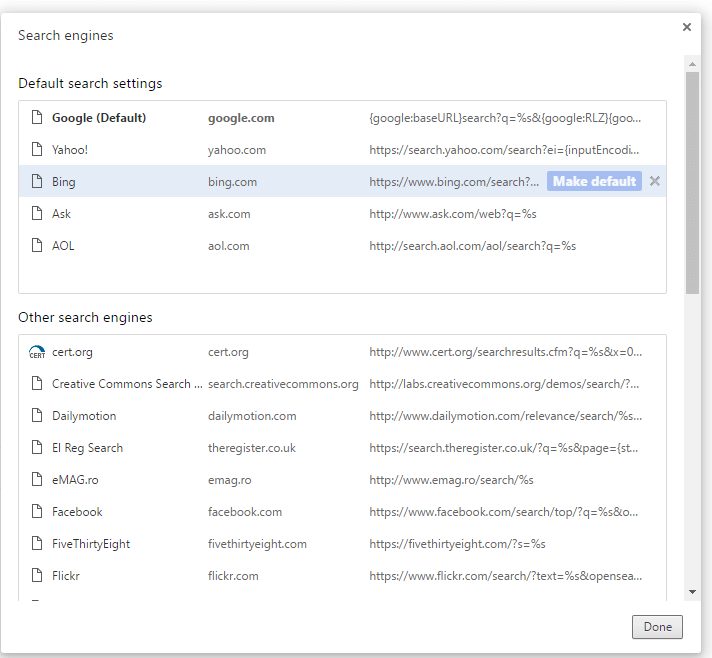Click the page icon next to eMAG.ro

pyautogui.click(x=37, y=480)
